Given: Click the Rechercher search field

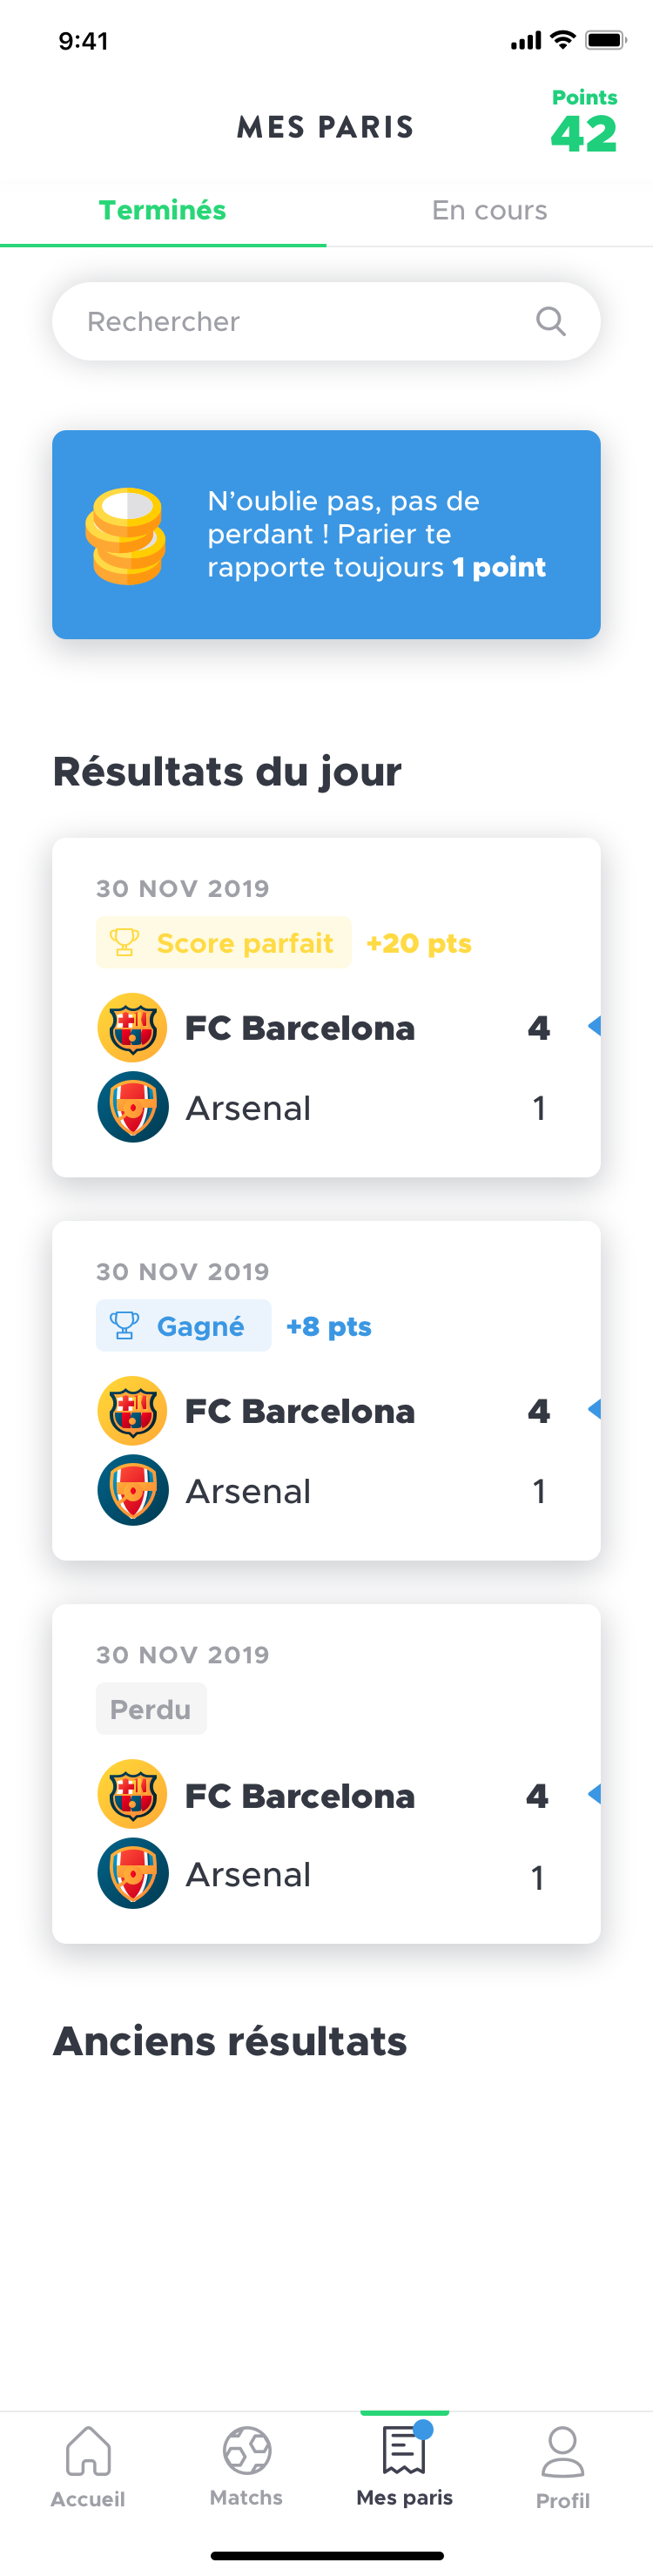Looking at the screenshot, I should coord(300,321).
